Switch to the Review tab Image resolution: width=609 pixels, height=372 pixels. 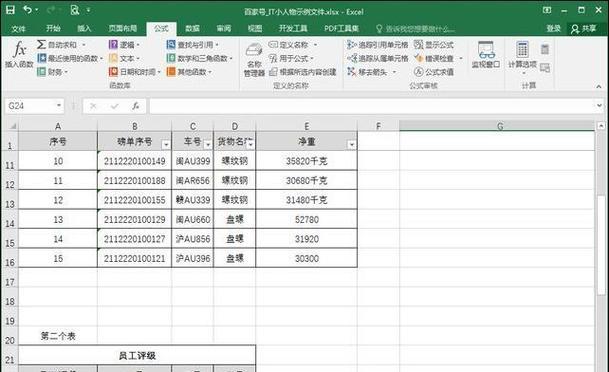tap(224, 28)
